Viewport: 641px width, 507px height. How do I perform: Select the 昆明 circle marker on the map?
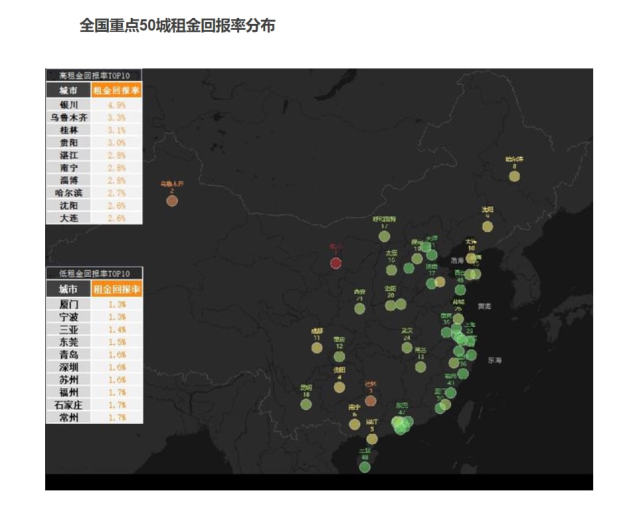[x=306, y=404]
